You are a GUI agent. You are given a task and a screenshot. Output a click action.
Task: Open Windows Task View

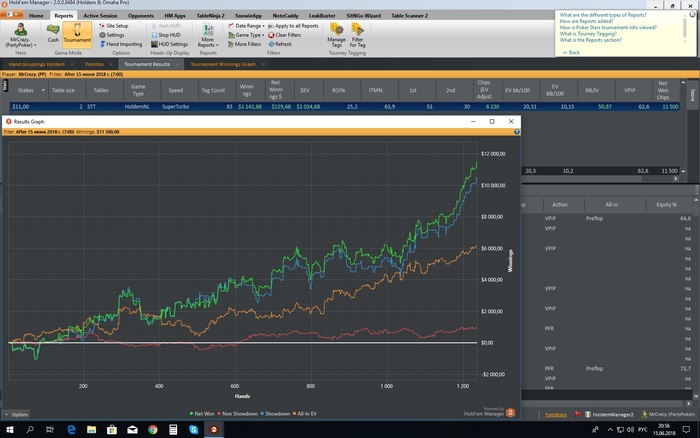click(x=50, y=430)
